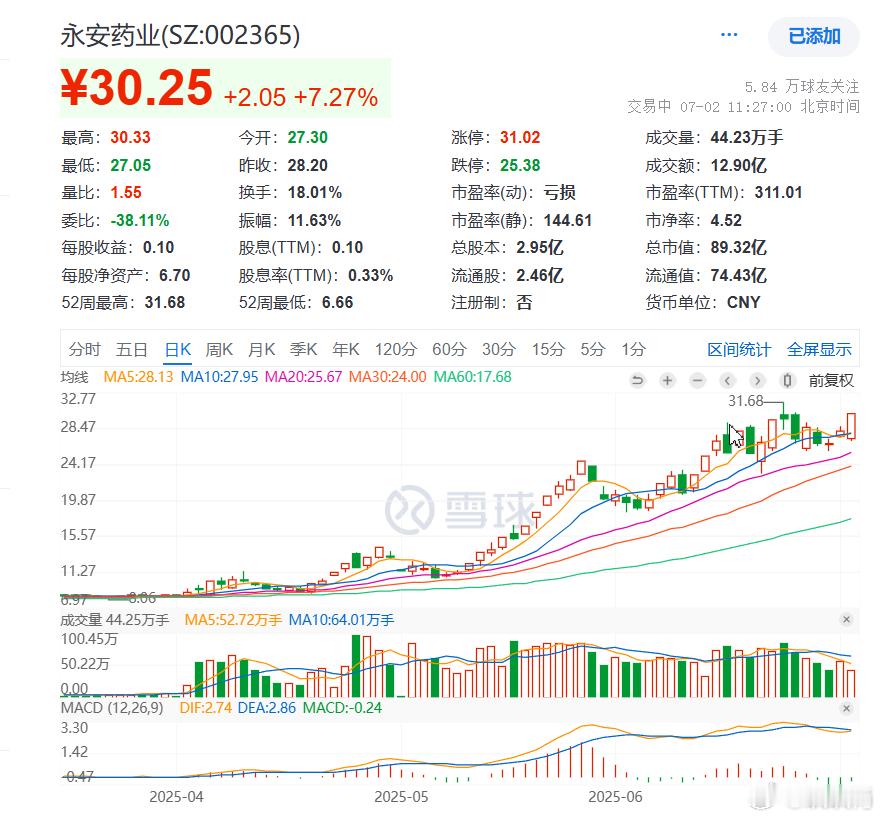Zoom in chart with plus icon
883x818 pixels.
[667, 381]
